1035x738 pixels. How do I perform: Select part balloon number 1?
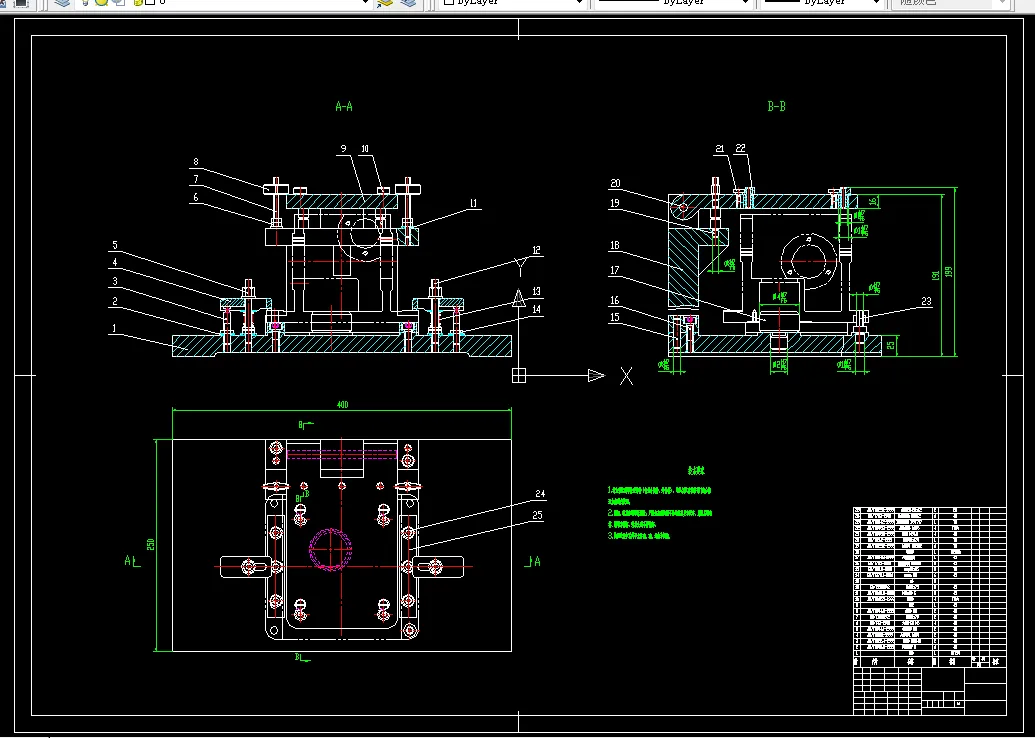[x=114, y=327]
